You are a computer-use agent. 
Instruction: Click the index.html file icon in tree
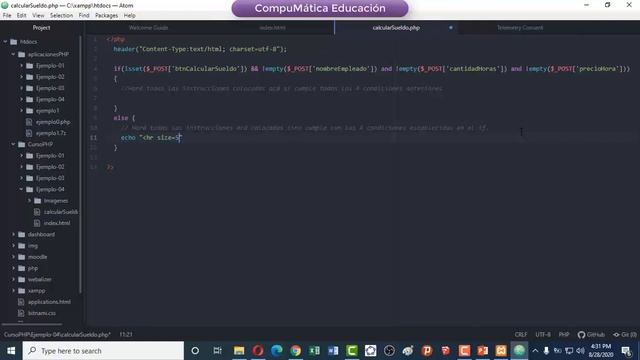[37, 223]
